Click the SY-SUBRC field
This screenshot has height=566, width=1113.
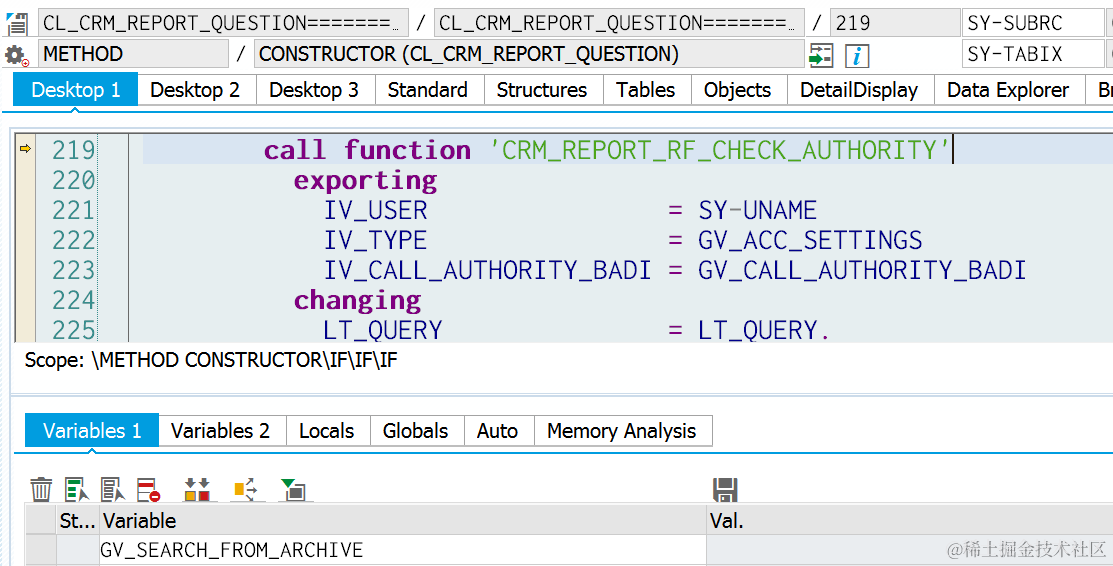pos(1034,23)
